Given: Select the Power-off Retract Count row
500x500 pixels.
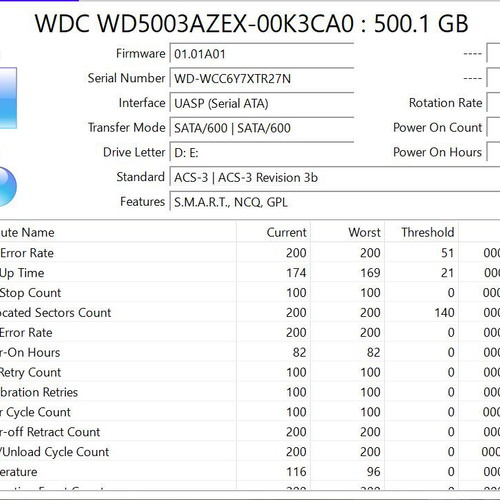Looking at the screenshot, I should click(250, 432).
